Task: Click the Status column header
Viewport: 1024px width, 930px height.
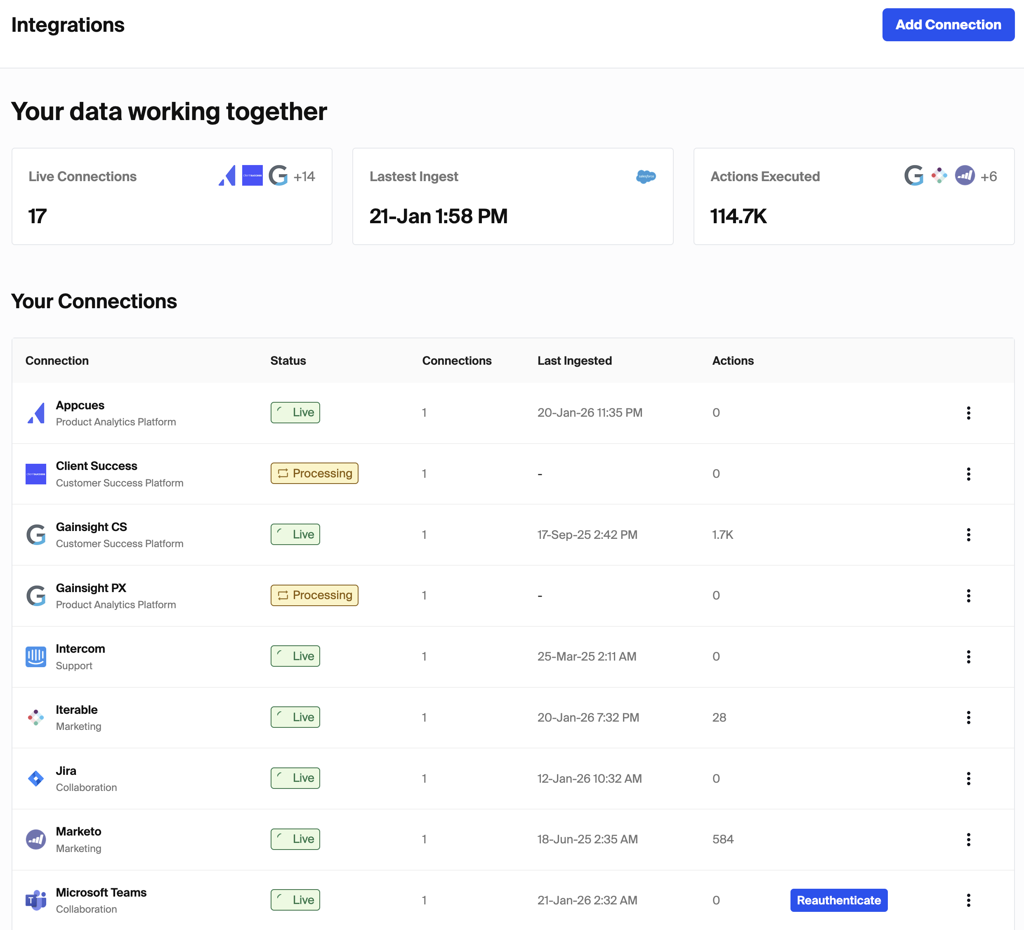Action: [288, 361]
